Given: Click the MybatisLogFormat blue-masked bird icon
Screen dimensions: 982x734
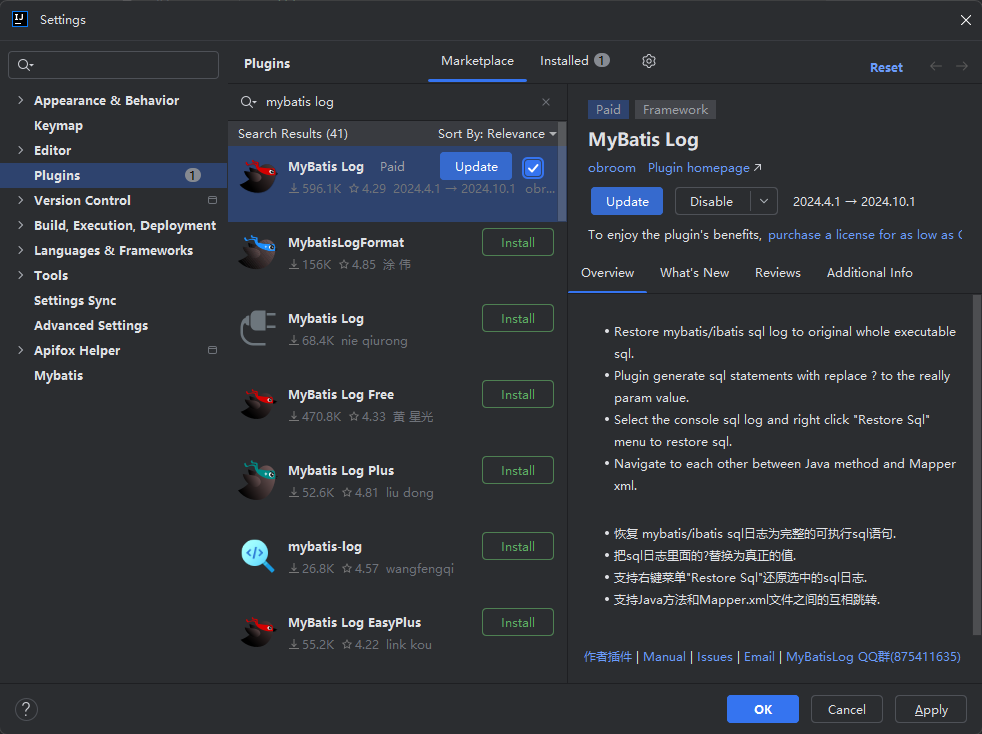Looking at the screenshot, I should point(258,253).
